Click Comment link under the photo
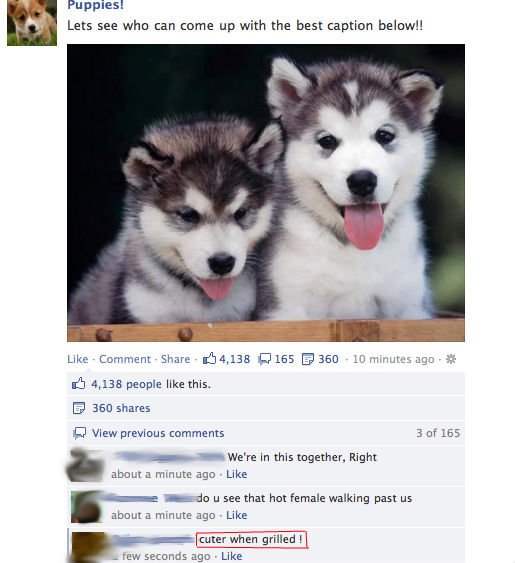 [x=125, y=359]
